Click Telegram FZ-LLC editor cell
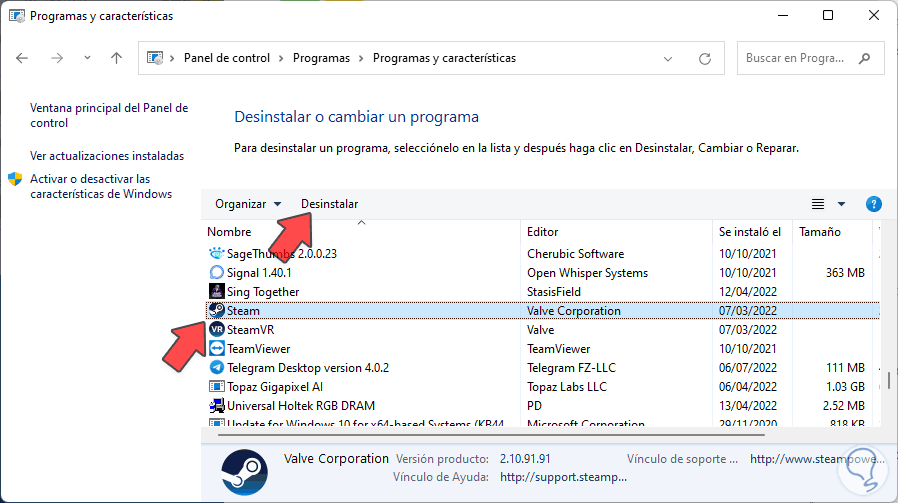Image resolution: width=898 pixels, height=503 pixels. (x=571, y=368)
